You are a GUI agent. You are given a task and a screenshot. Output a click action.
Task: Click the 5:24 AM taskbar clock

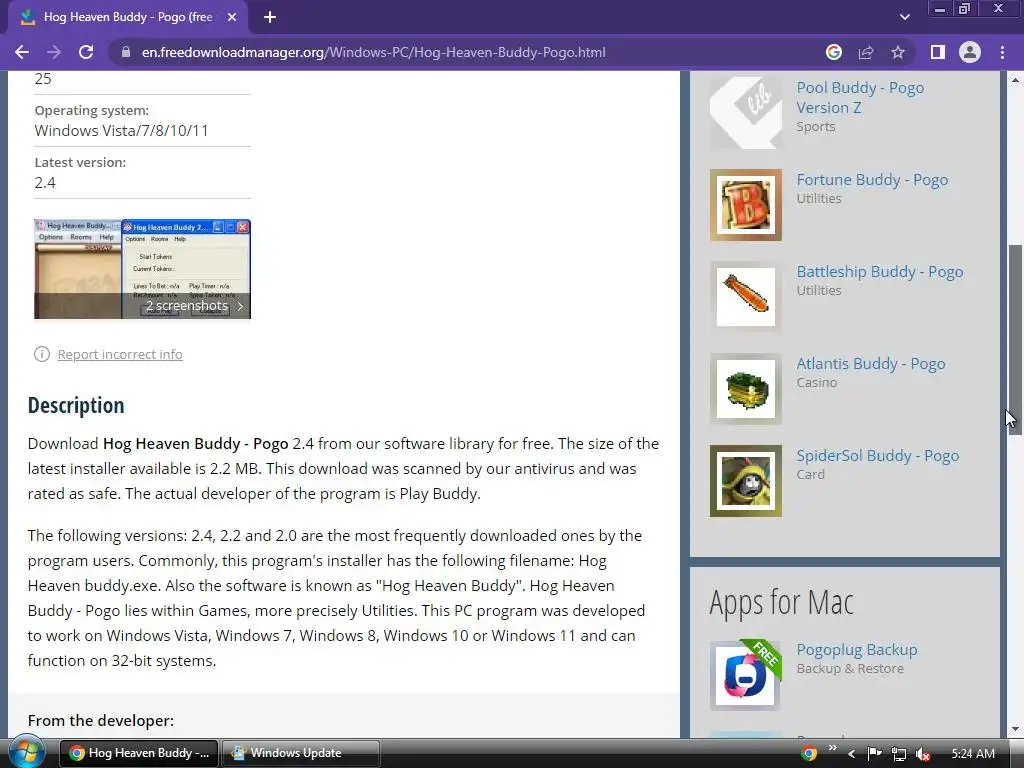973,754
